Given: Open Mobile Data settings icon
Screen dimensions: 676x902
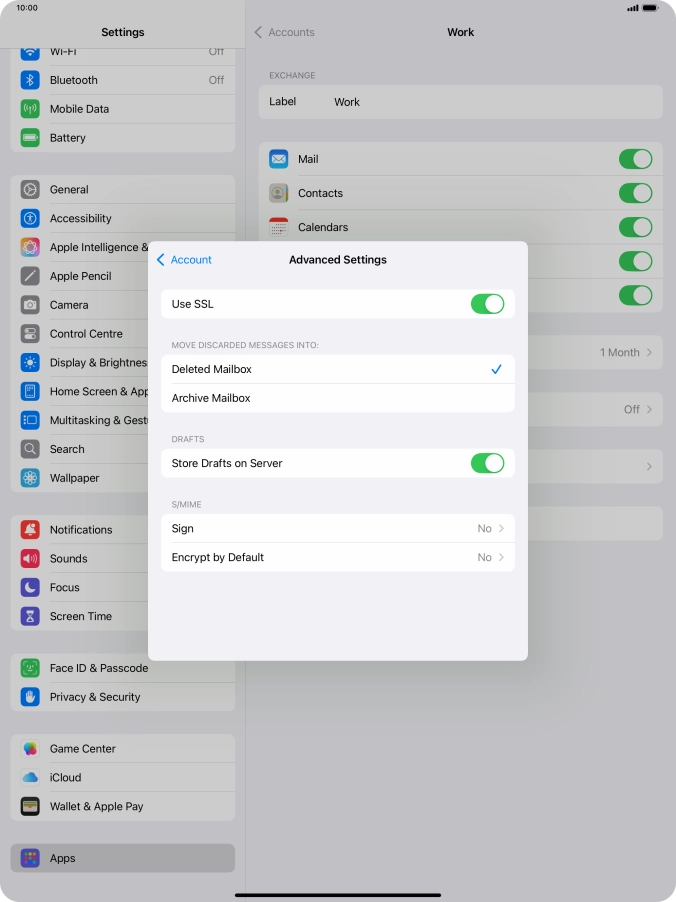Looking at the screenshot, I should point(30,109).
